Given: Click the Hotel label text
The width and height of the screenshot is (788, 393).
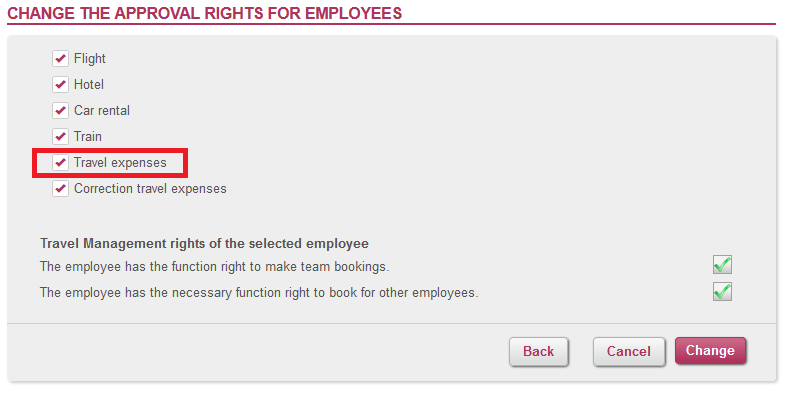Looking at the screenshot, I should pos(89,84).
